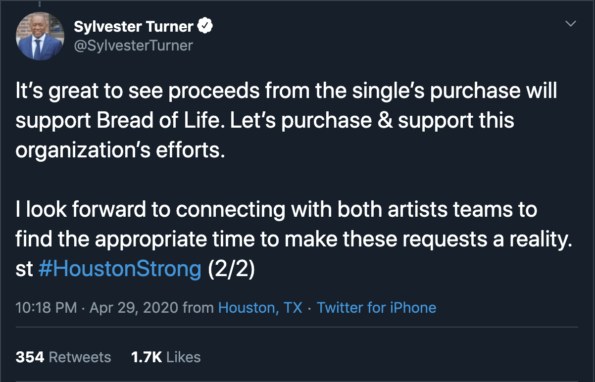Click the (2/2) thread marker
The height and width of the screenshot is (382, 595).
pos(231,269)
